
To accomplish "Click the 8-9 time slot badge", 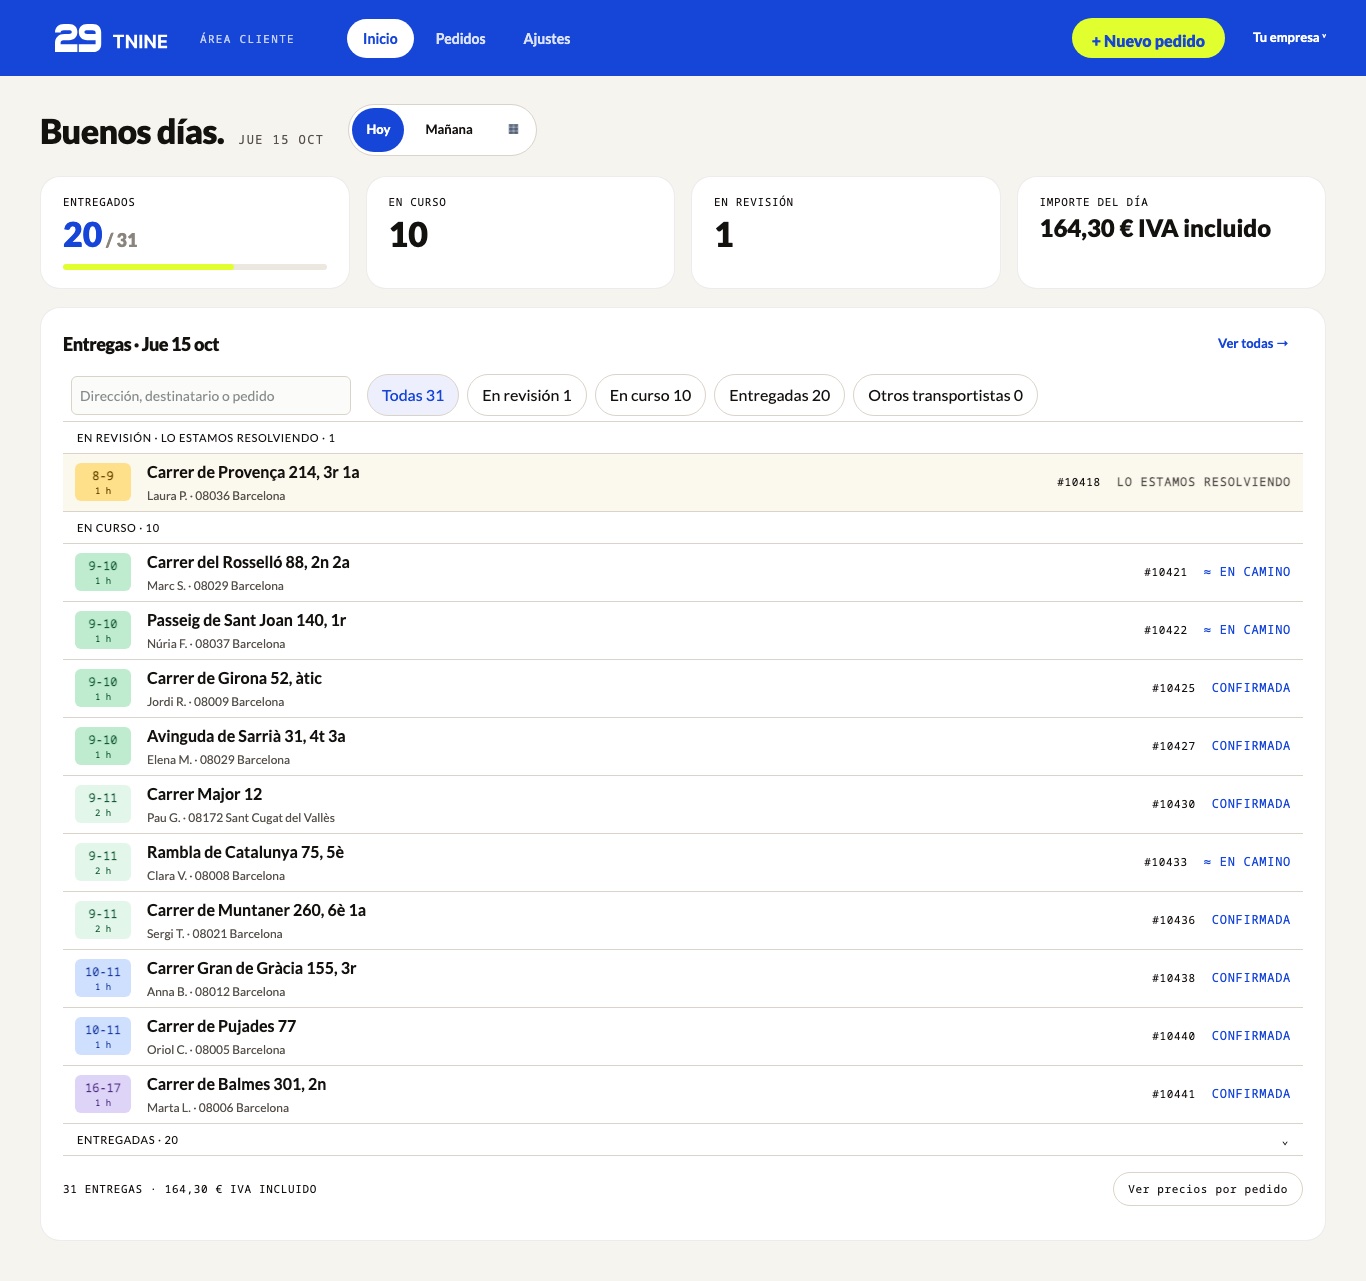I will point(103,482).
